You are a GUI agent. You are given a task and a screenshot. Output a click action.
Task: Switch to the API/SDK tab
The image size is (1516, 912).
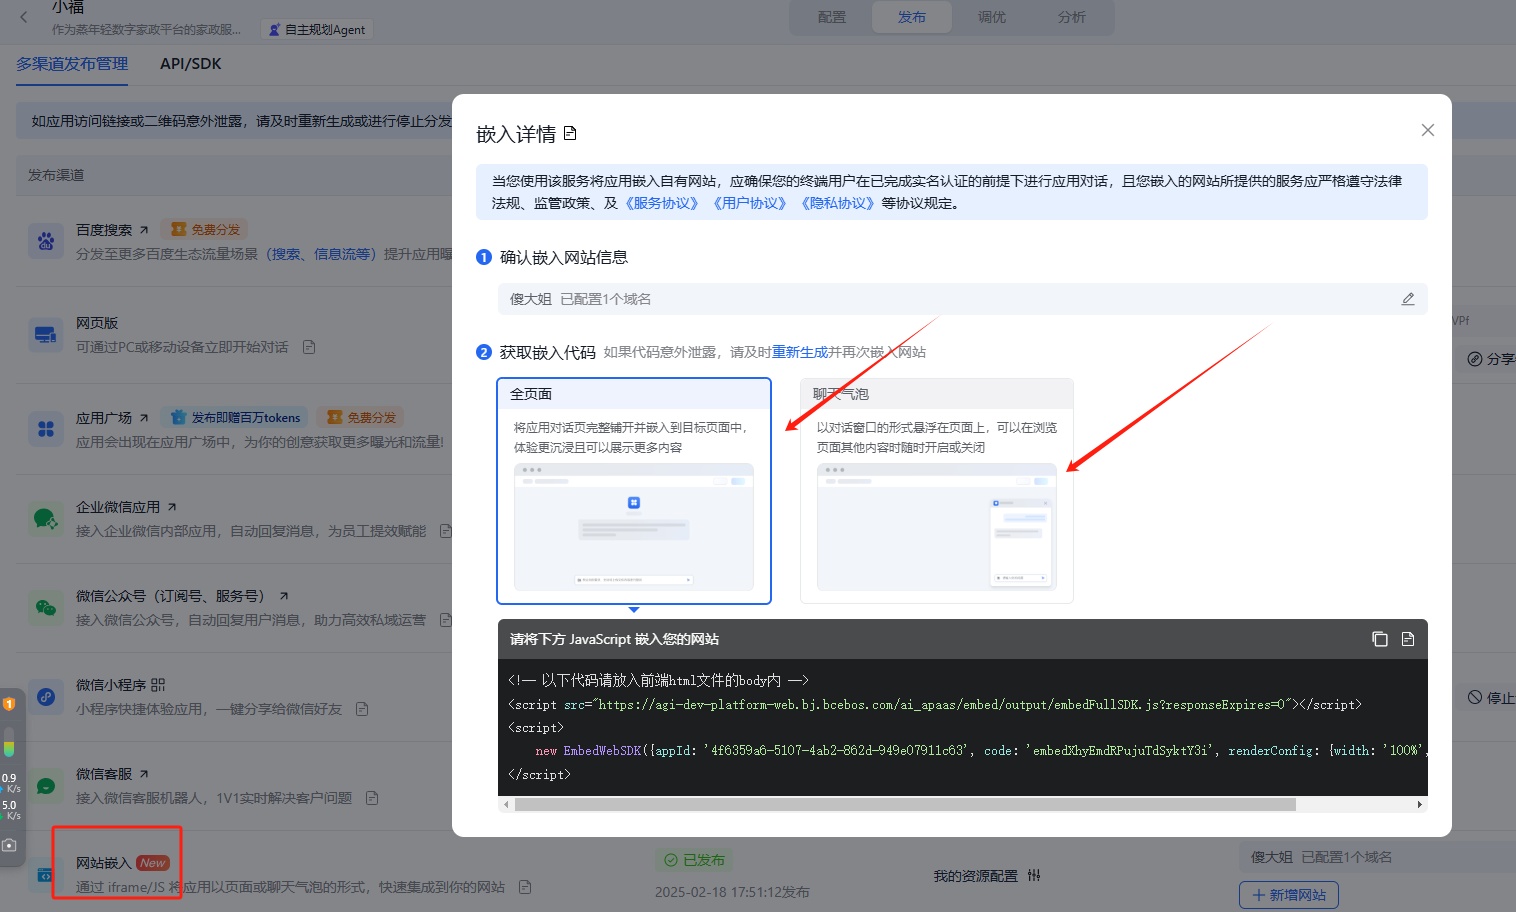(x=190, y=64)
